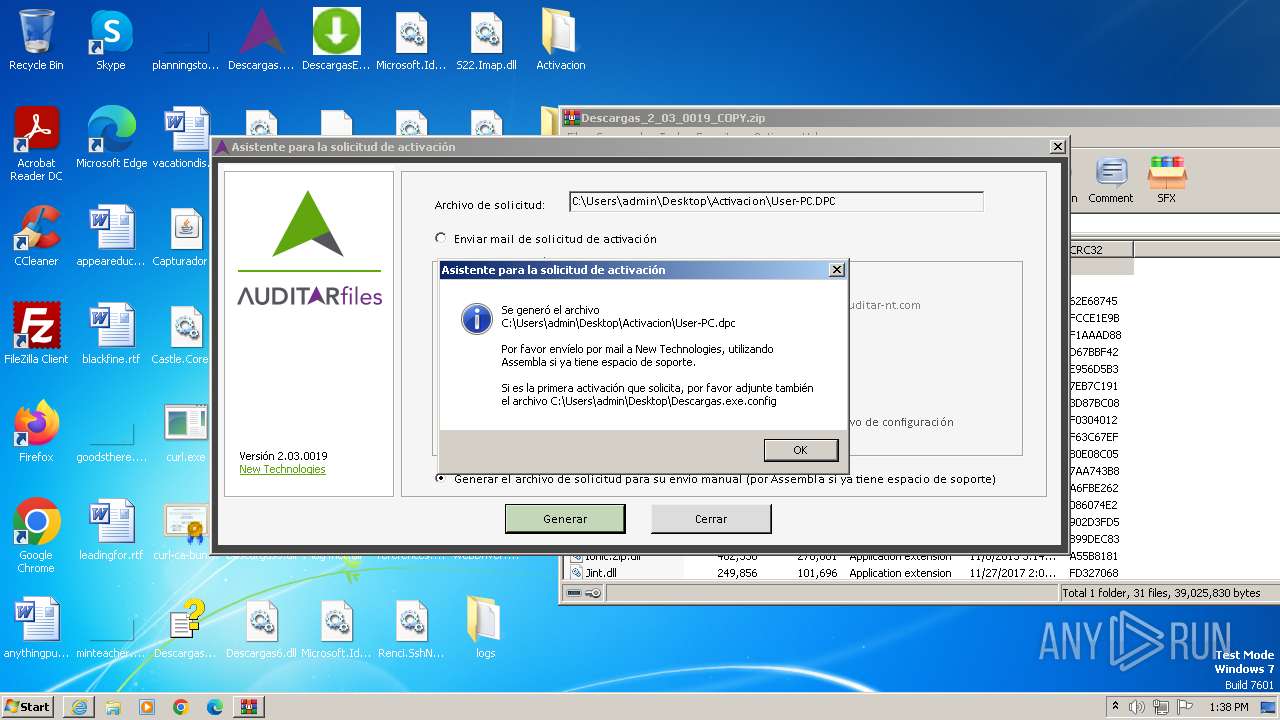Open the New Technologies link

[282, 470]
